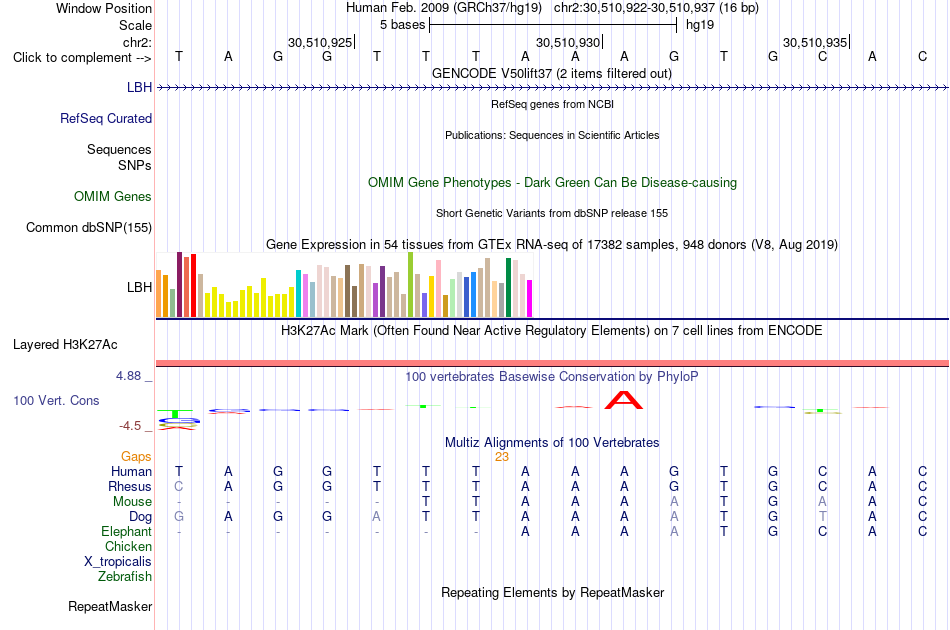Click the 30,510,935 coordinate marker
Viewport: 950px width, 630px height.
[815, 42]
